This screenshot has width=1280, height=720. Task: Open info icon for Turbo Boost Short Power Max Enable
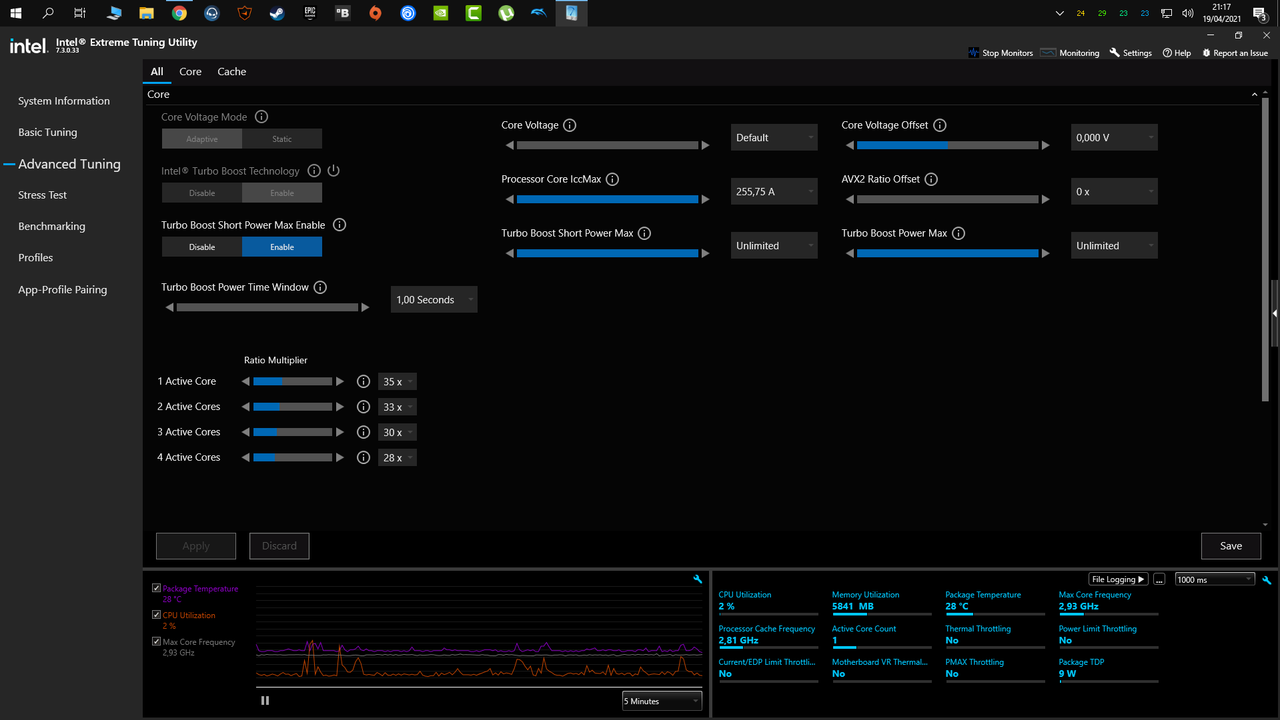tap(339, 225)
